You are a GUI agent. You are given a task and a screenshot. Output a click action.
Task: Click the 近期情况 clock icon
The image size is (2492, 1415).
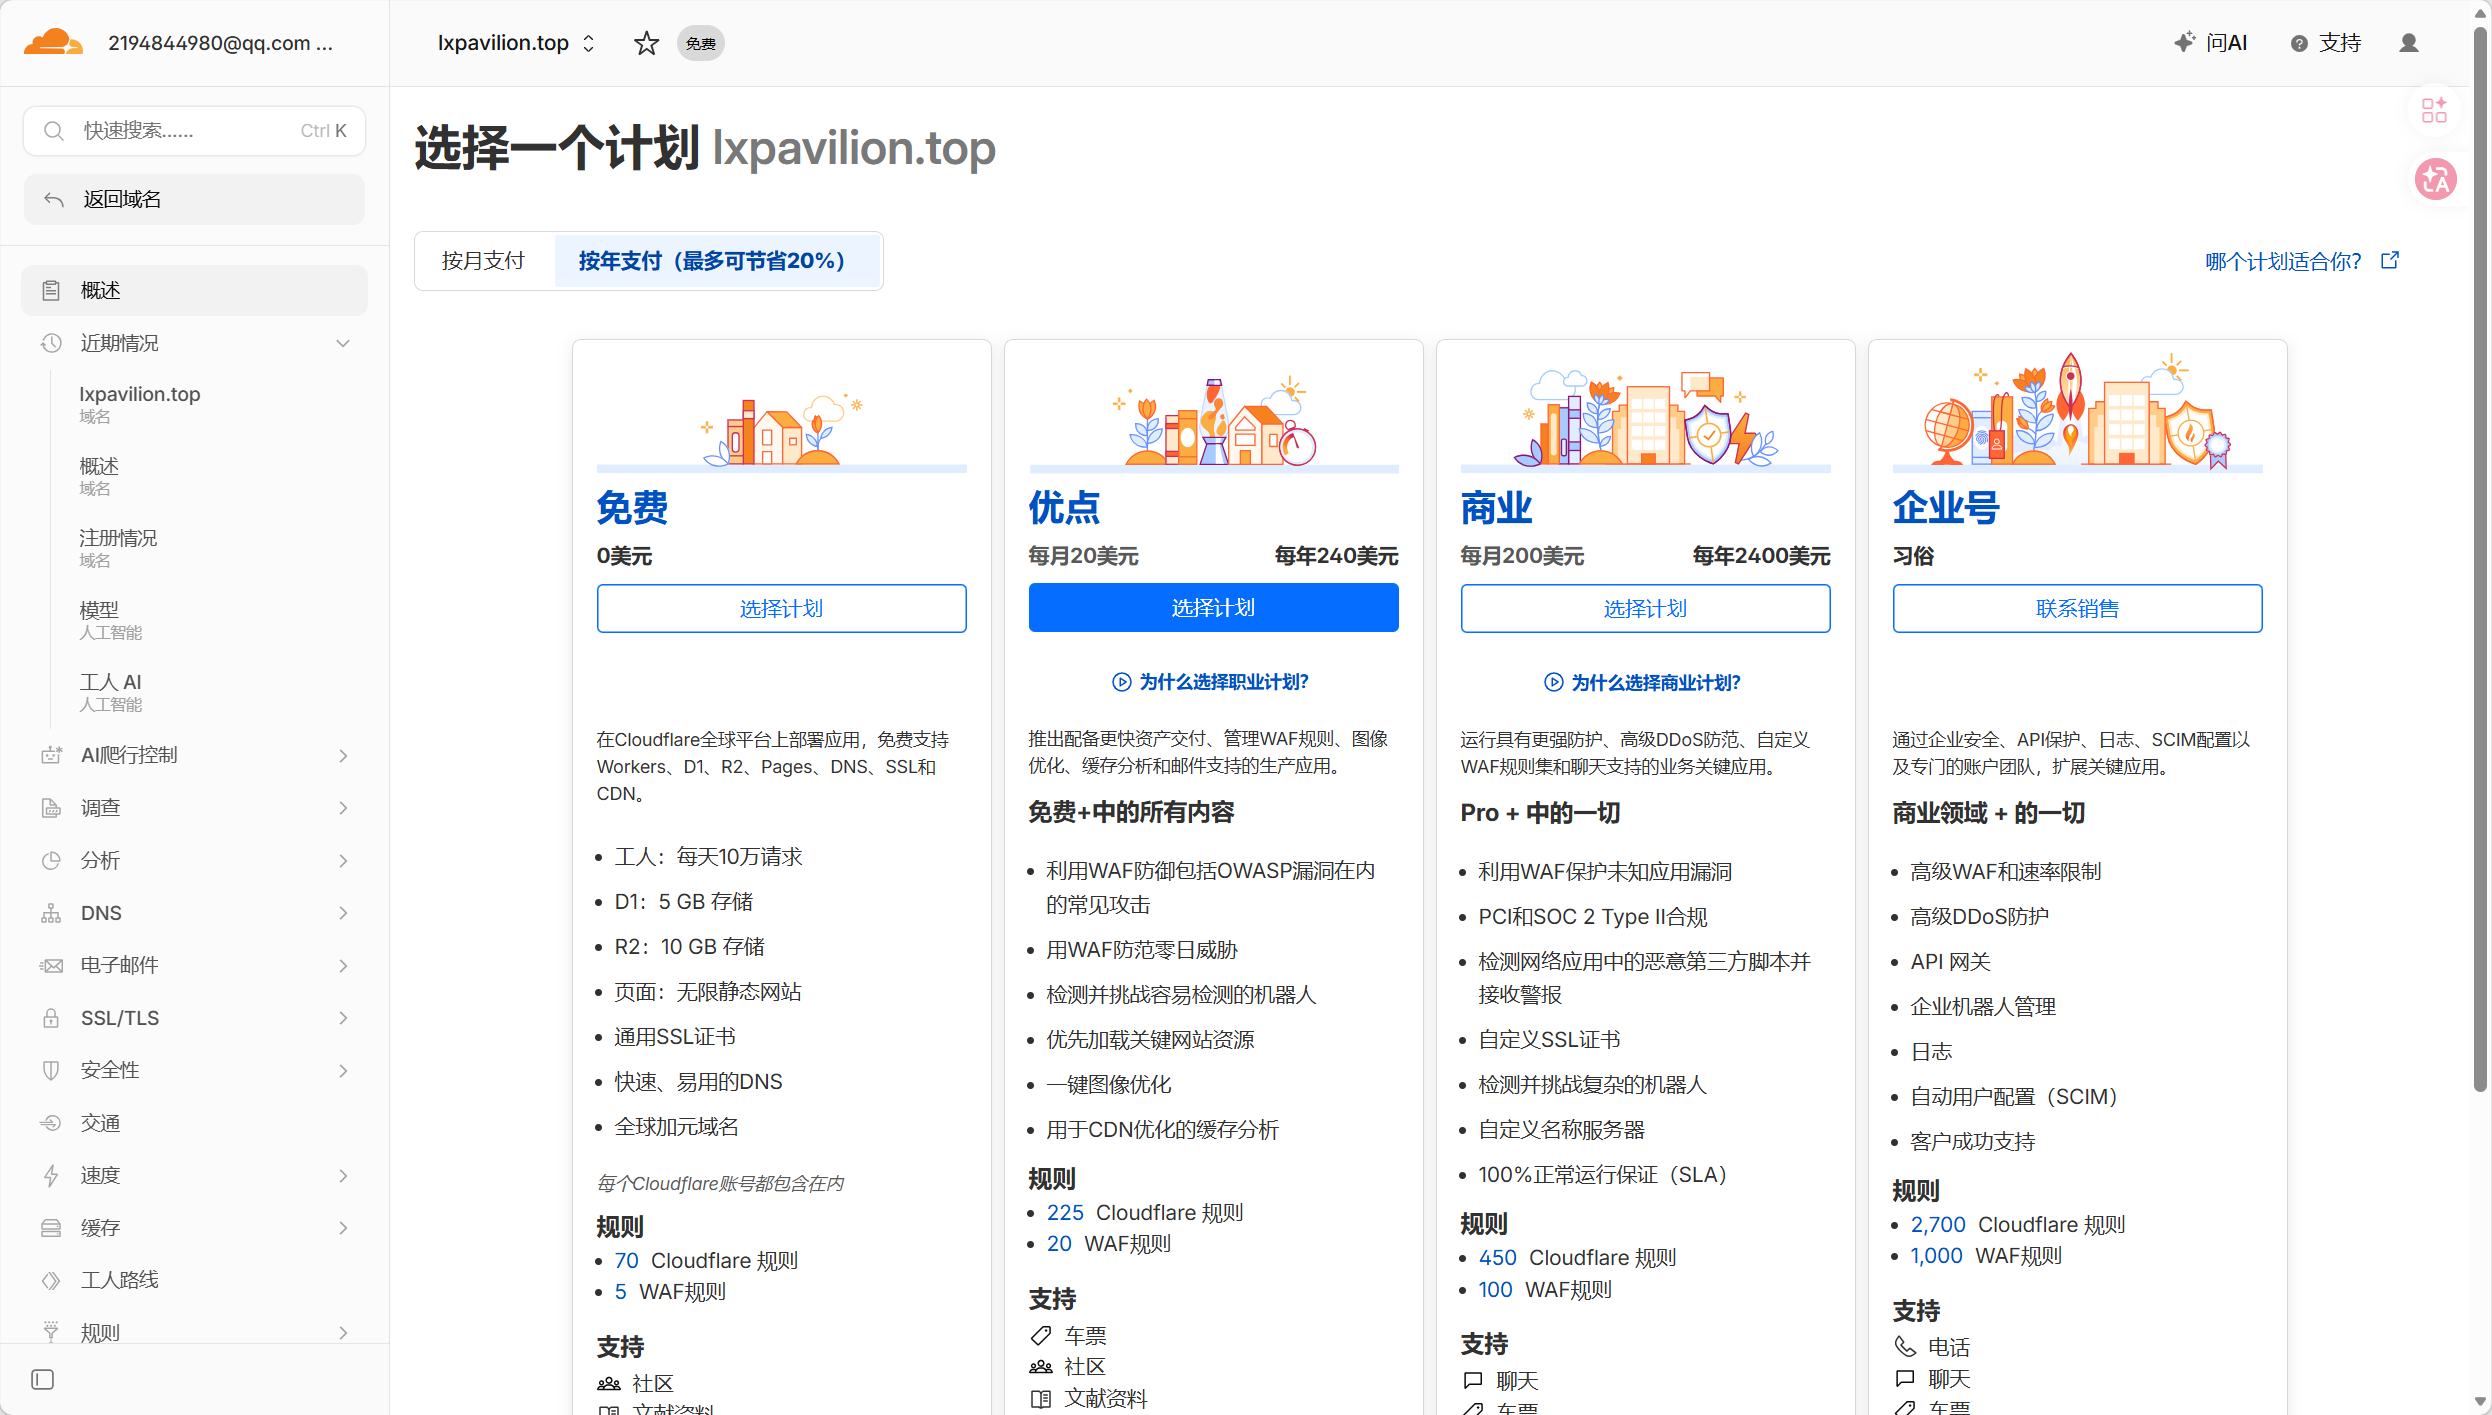(x=51, y=343)
